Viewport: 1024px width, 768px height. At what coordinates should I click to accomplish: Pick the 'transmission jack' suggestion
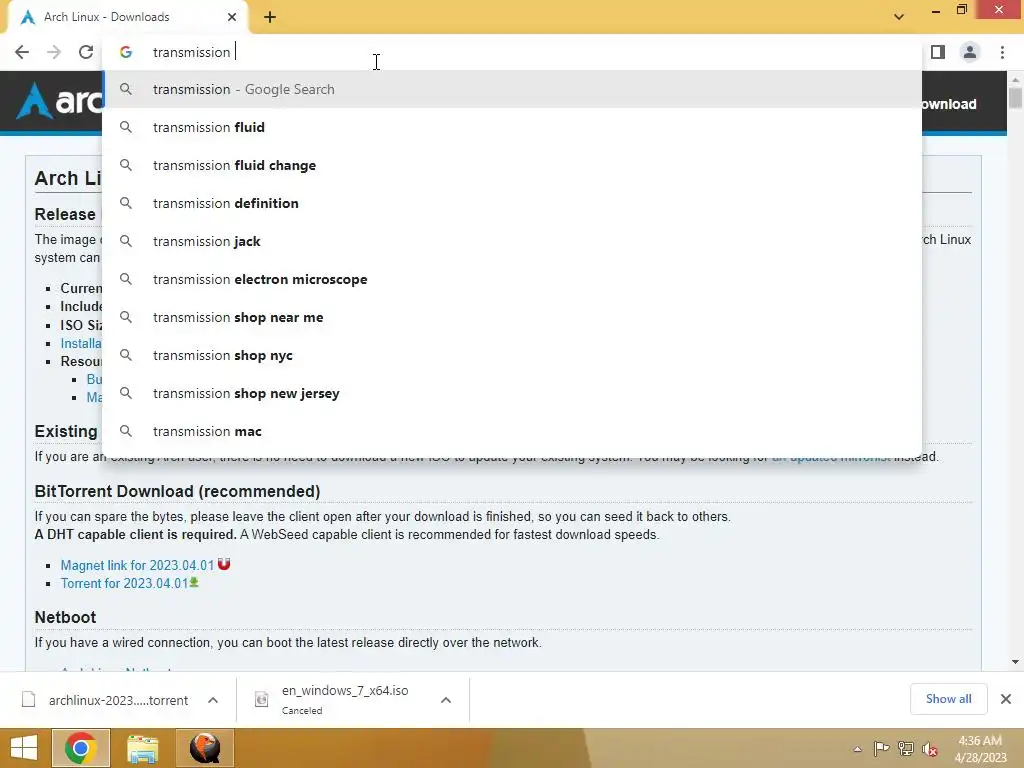pyautogui.click(x=512, y=241)
